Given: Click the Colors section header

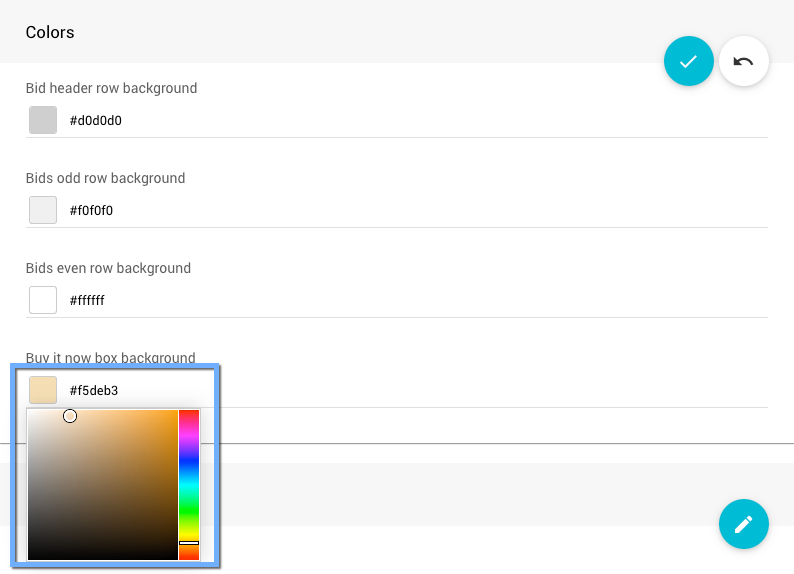Looking at the screenshot, I should [x=50, y=33].
